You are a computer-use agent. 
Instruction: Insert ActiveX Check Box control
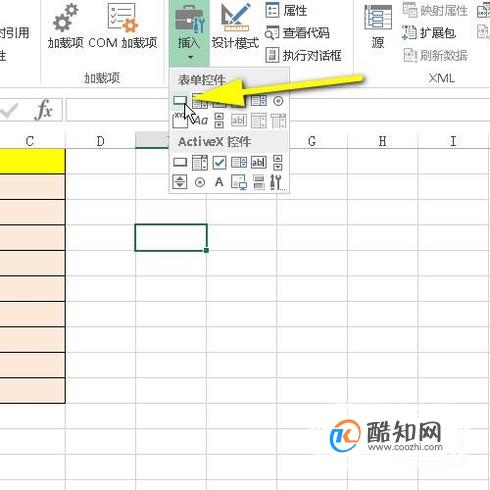219,162
